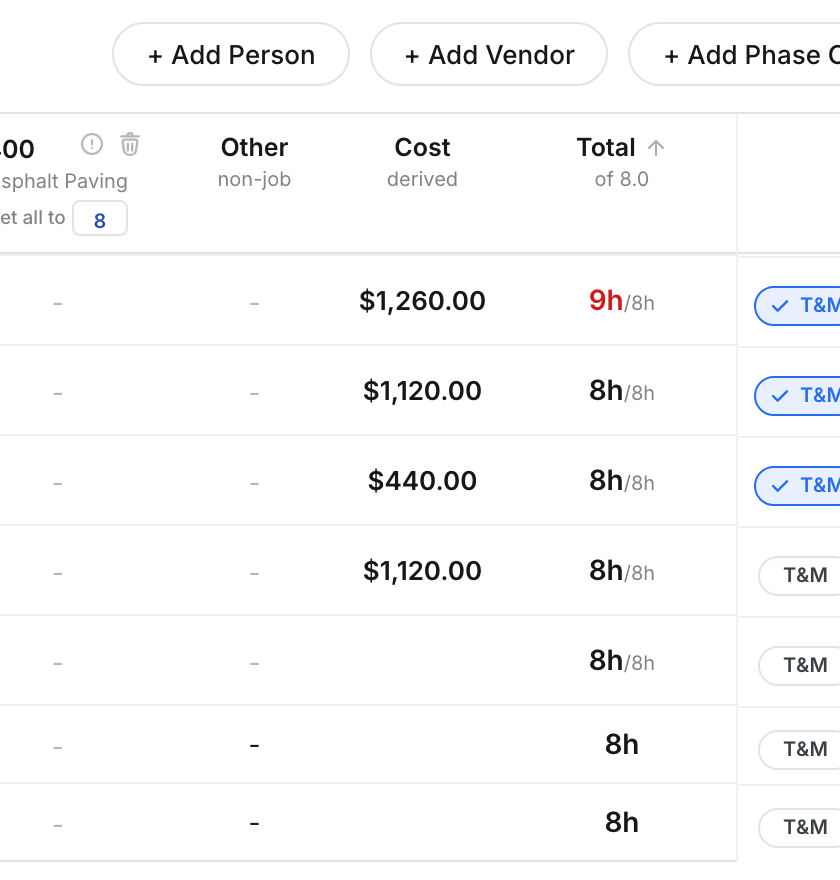This screenshot has height=880, width=840.
Task: Click the Other cell in the $1,260.00 row
Action: pos(254,304)
